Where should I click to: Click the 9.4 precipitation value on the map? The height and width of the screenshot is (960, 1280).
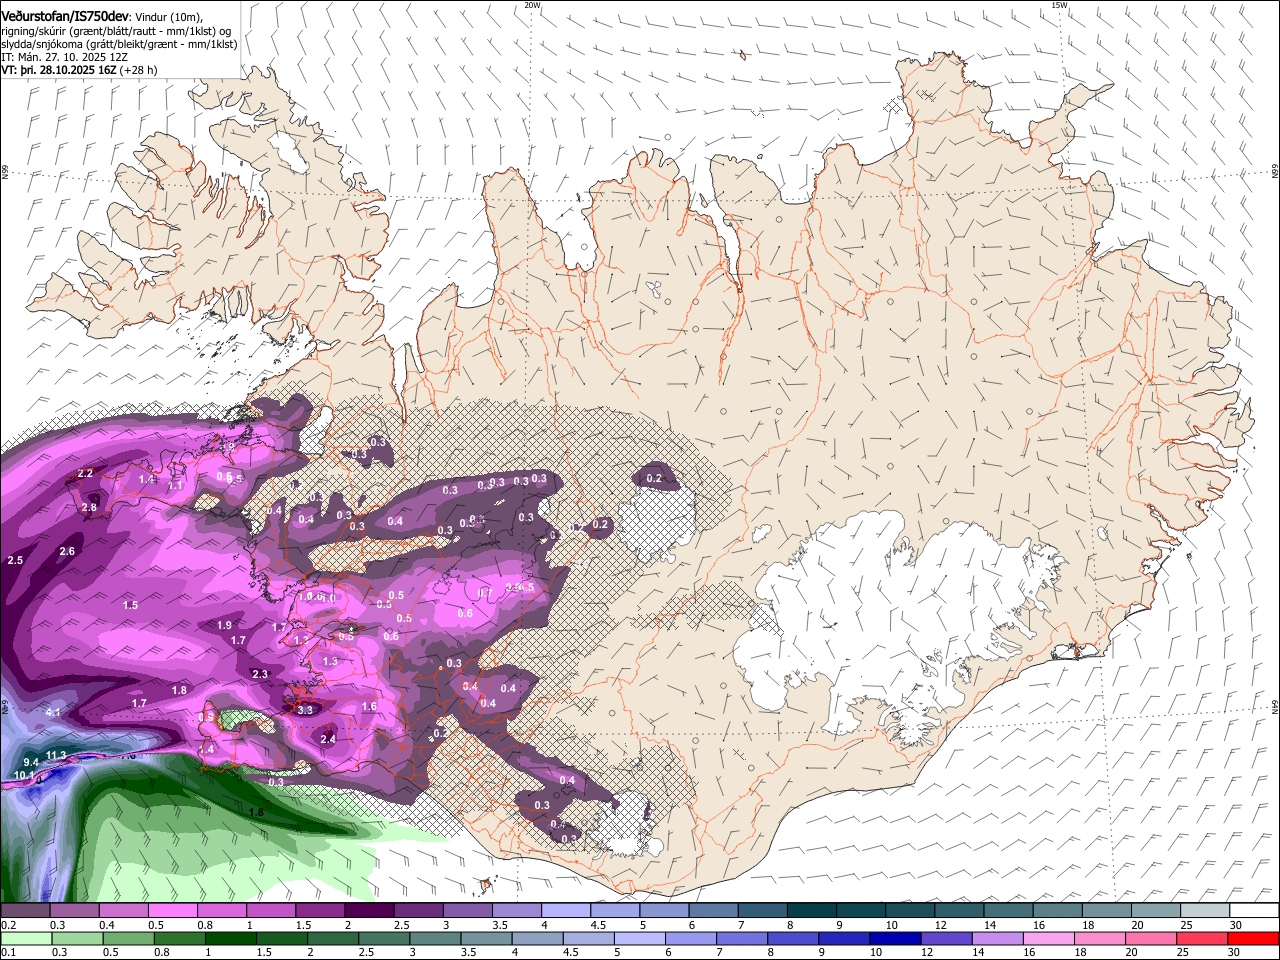click(x=31, y=763)
